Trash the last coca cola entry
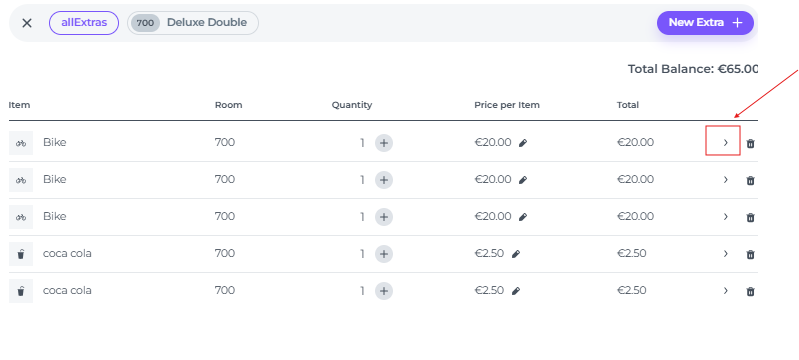 pos(750,292)
